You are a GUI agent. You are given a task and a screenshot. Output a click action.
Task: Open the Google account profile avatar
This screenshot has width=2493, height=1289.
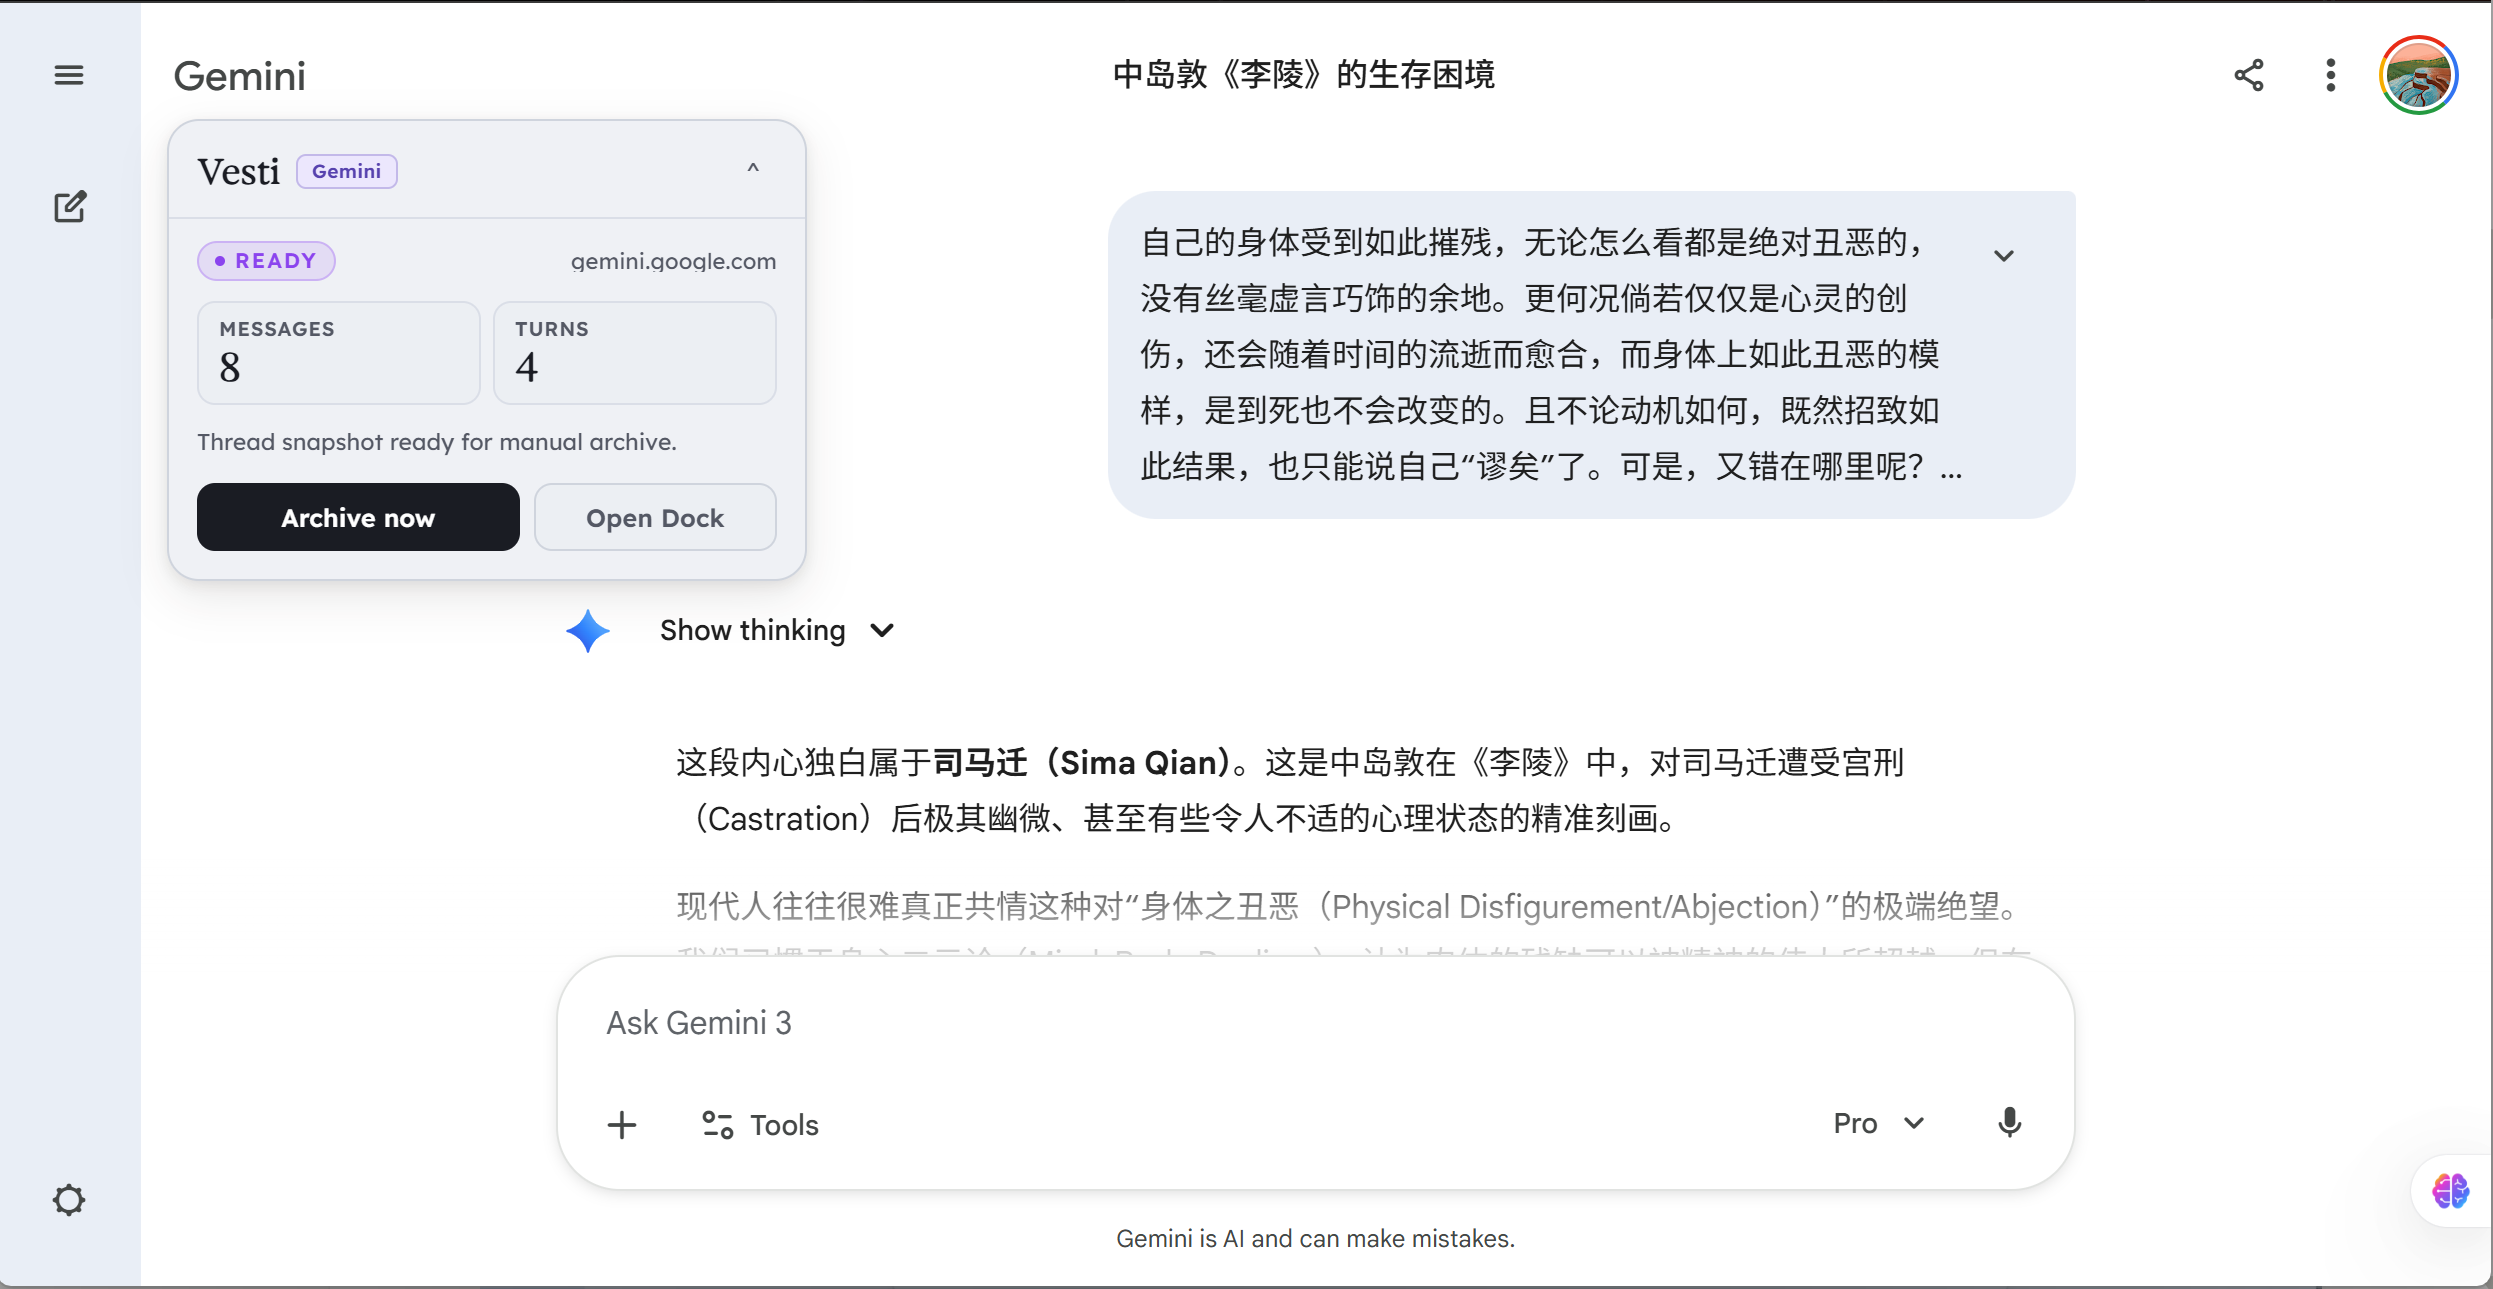coord(2419,76)
